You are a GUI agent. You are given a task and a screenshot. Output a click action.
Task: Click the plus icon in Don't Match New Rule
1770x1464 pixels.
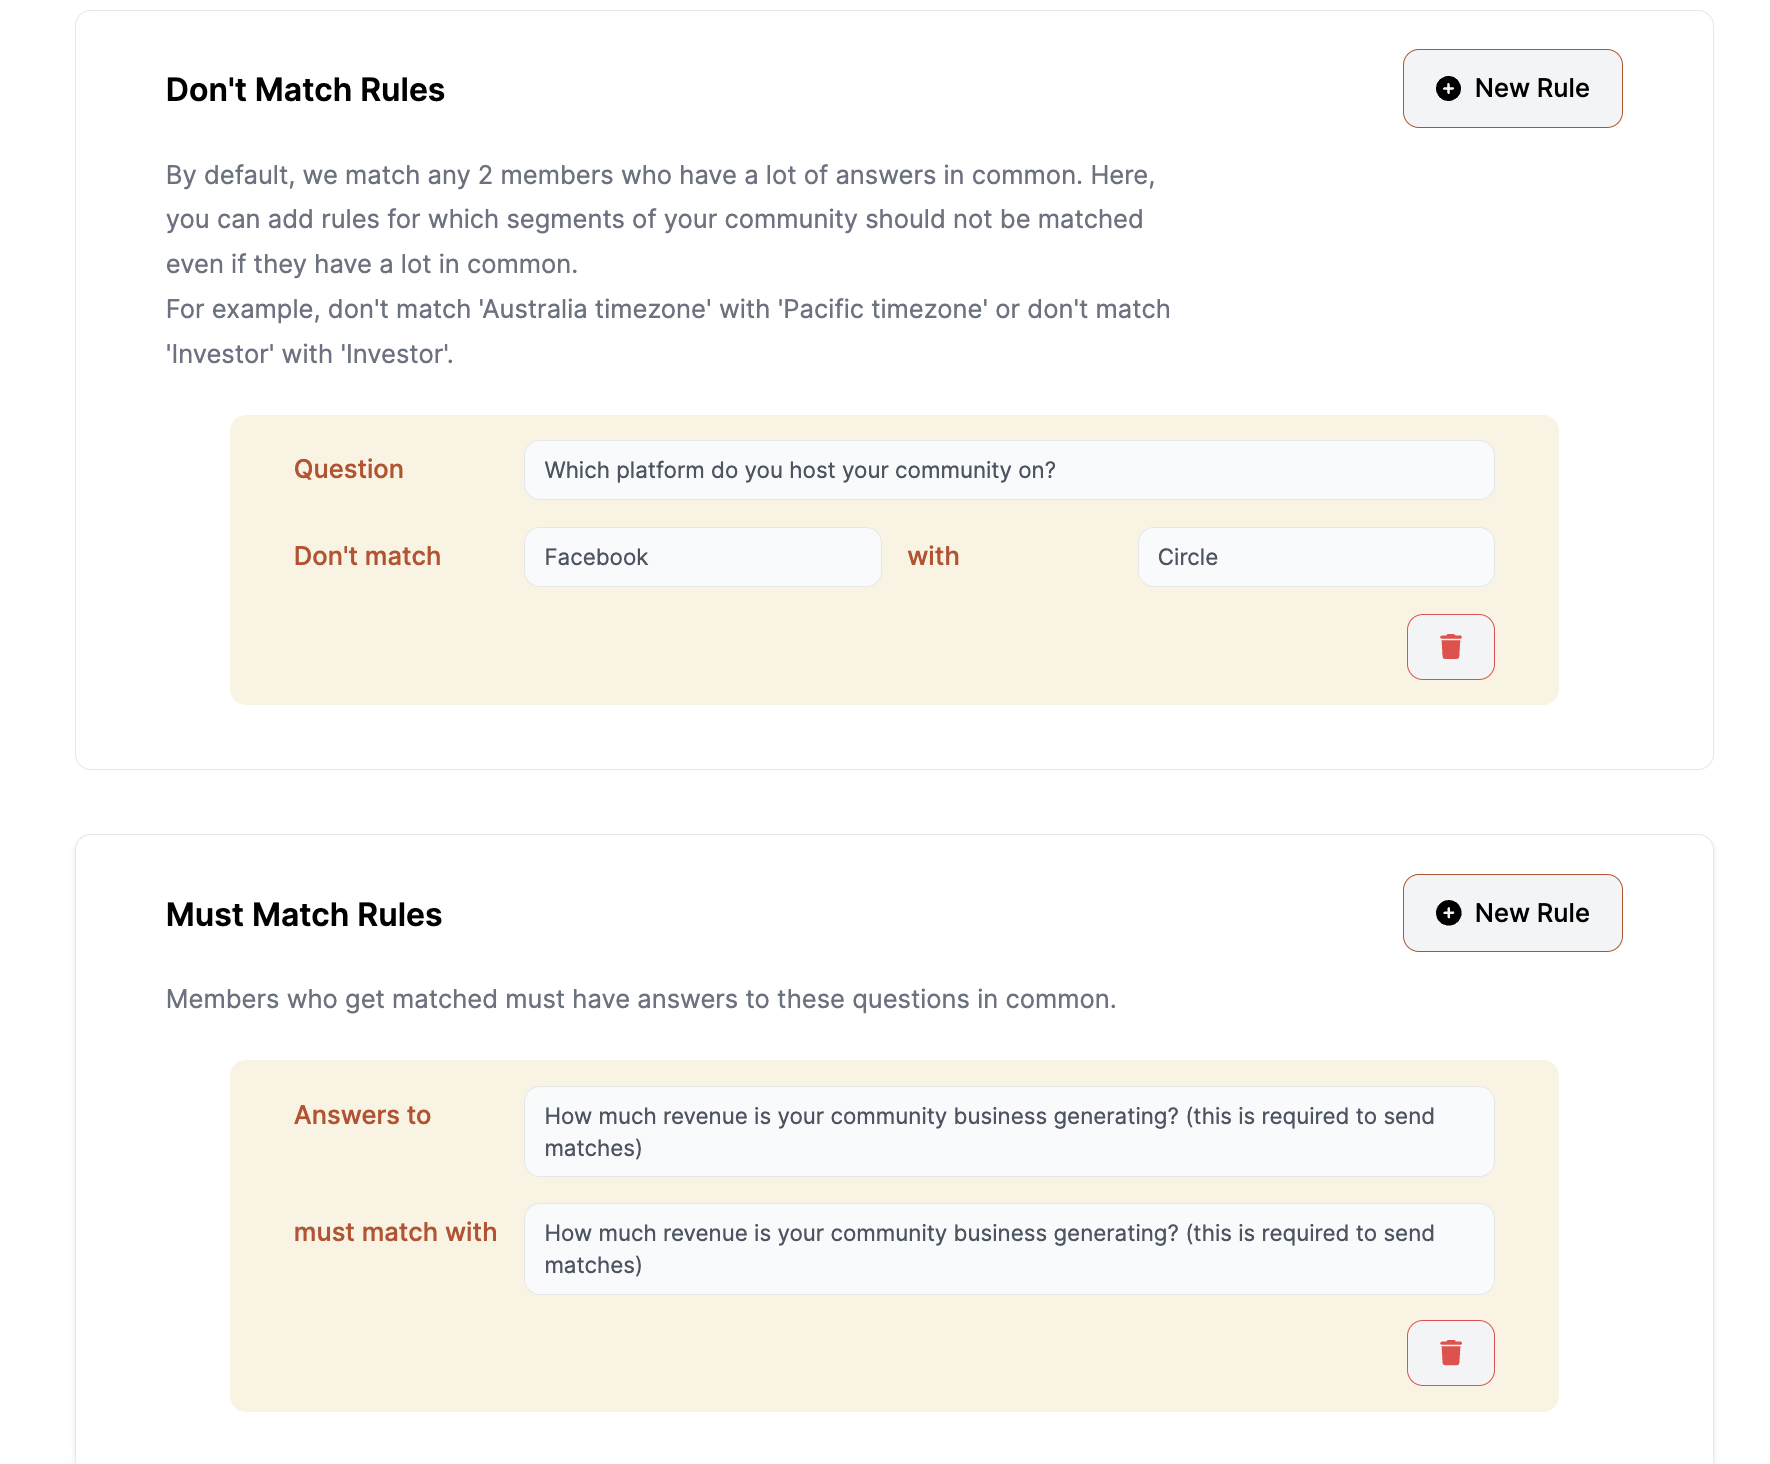(x=1448, y=88)
